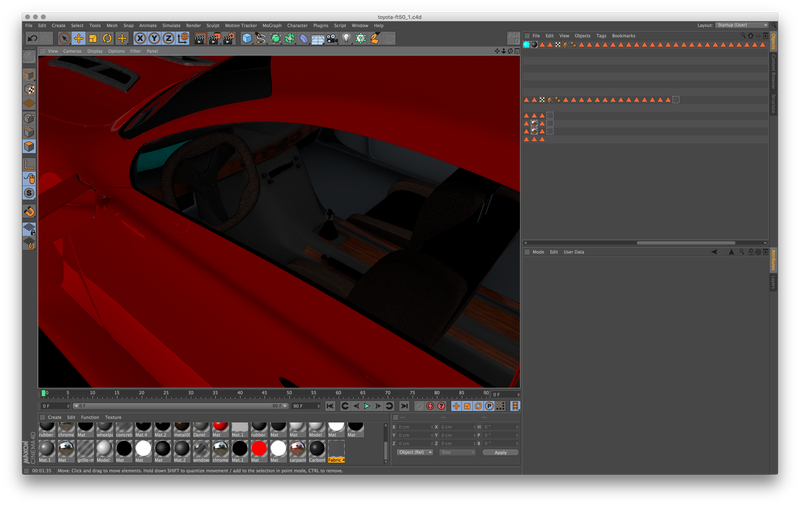The width and height of the screenshot is (800, 506).
Task: Click the spline pen tool icon
Action: click(261, 38)
